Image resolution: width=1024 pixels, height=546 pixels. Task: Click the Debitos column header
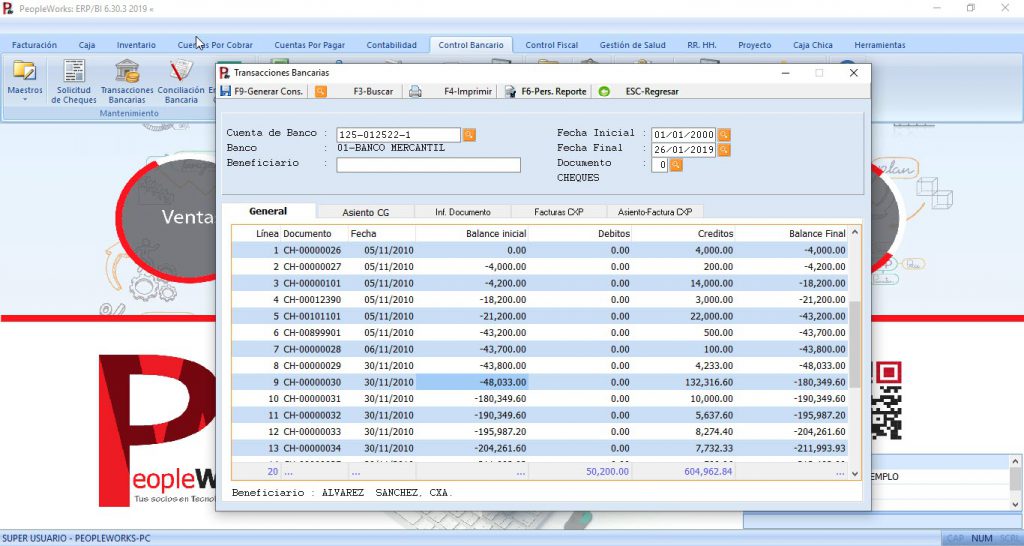580,234
